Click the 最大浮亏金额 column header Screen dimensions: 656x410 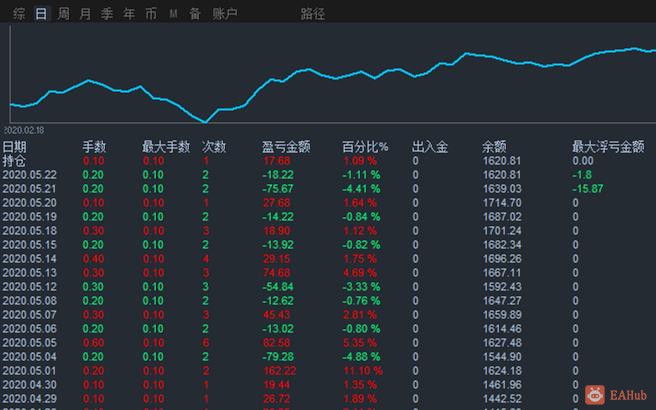pyautogui.click(x=608, y=147)
